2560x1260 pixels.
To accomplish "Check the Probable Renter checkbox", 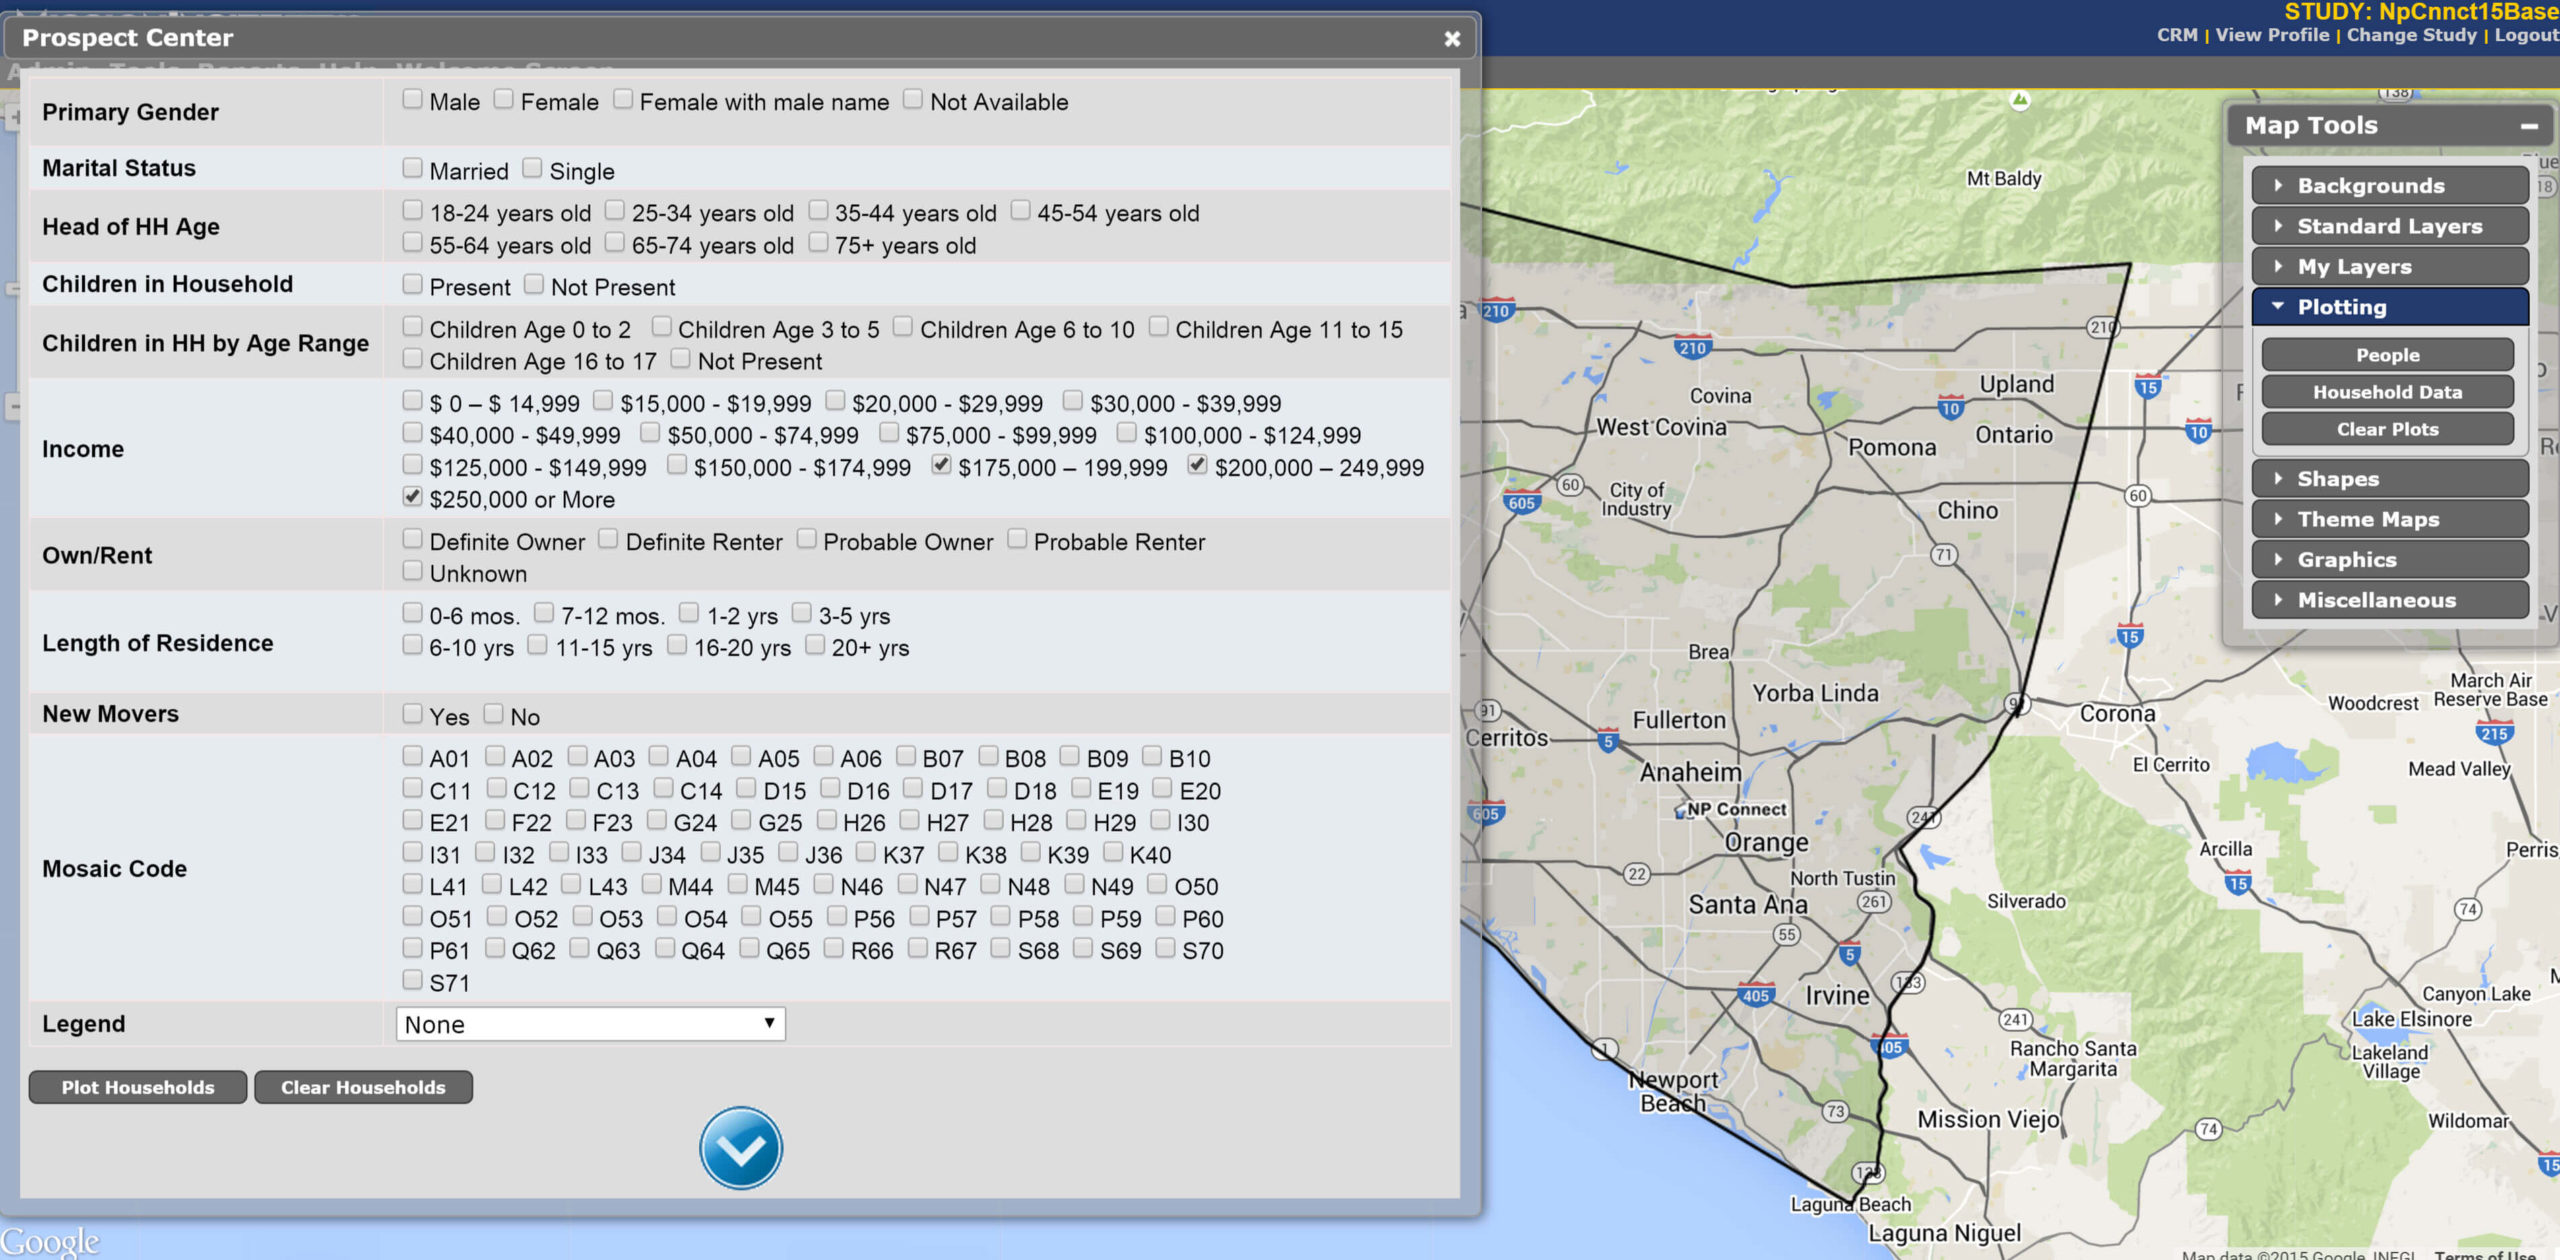I will point(1017,539).
